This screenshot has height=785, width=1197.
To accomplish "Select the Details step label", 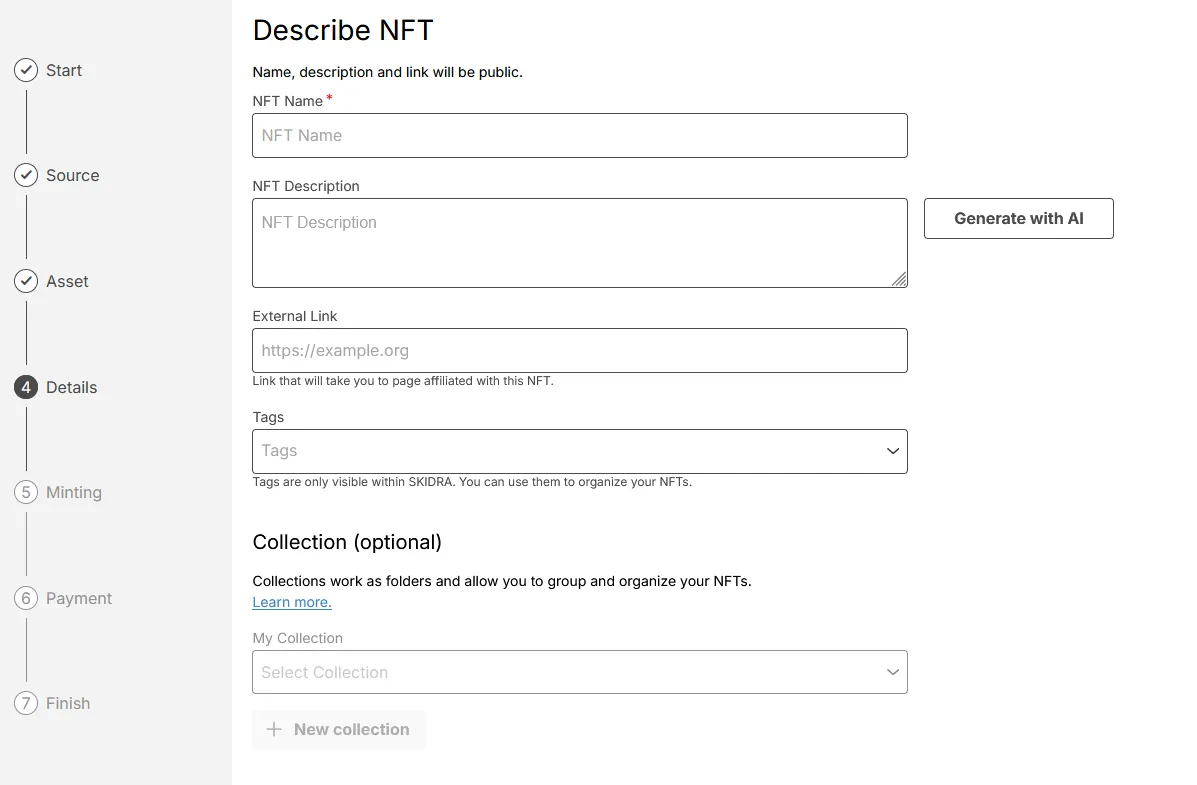I will tap(72, 387).
